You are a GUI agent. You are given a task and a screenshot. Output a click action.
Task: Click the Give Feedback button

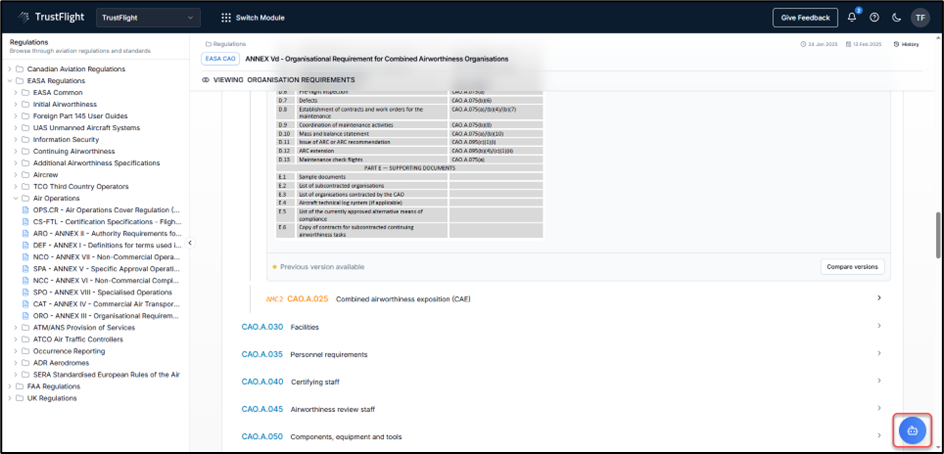(x=805, y=17)
